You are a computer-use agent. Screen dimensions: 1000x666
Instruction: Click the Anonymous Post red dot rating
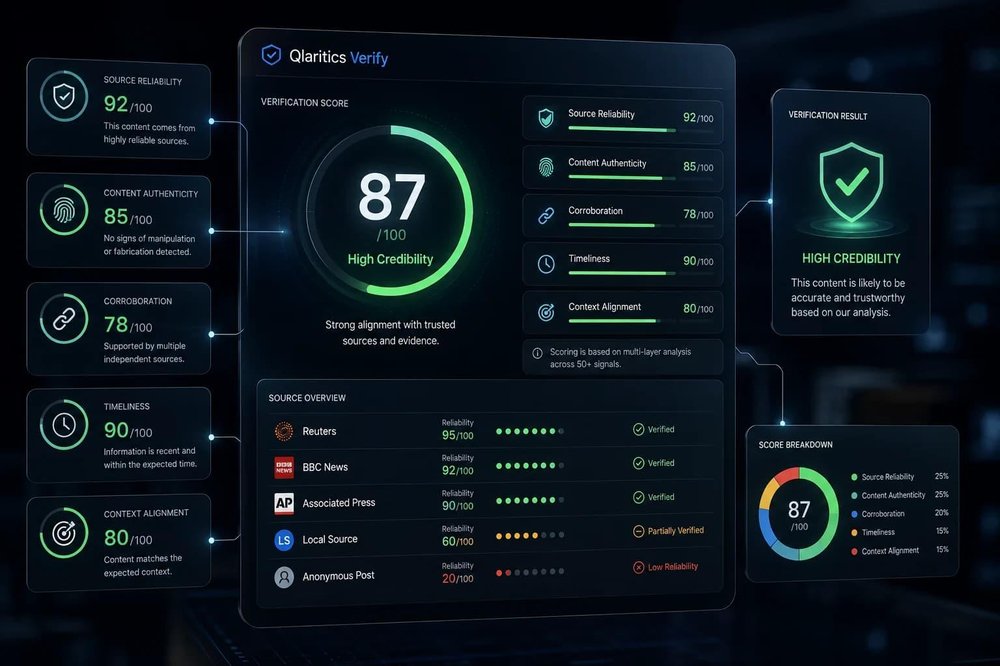click(x=530, y=572)
